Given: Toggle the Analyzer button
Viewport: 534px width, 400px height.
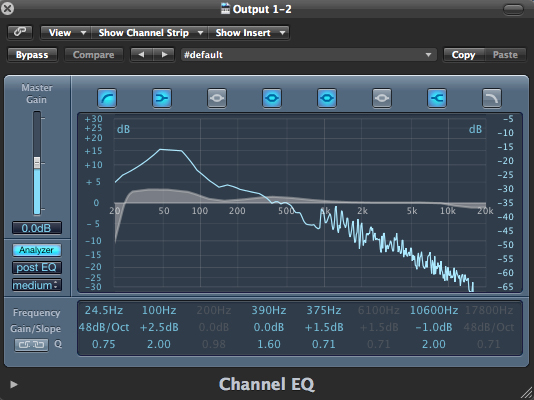Looking at the screenshot, I should coord(37,250).
